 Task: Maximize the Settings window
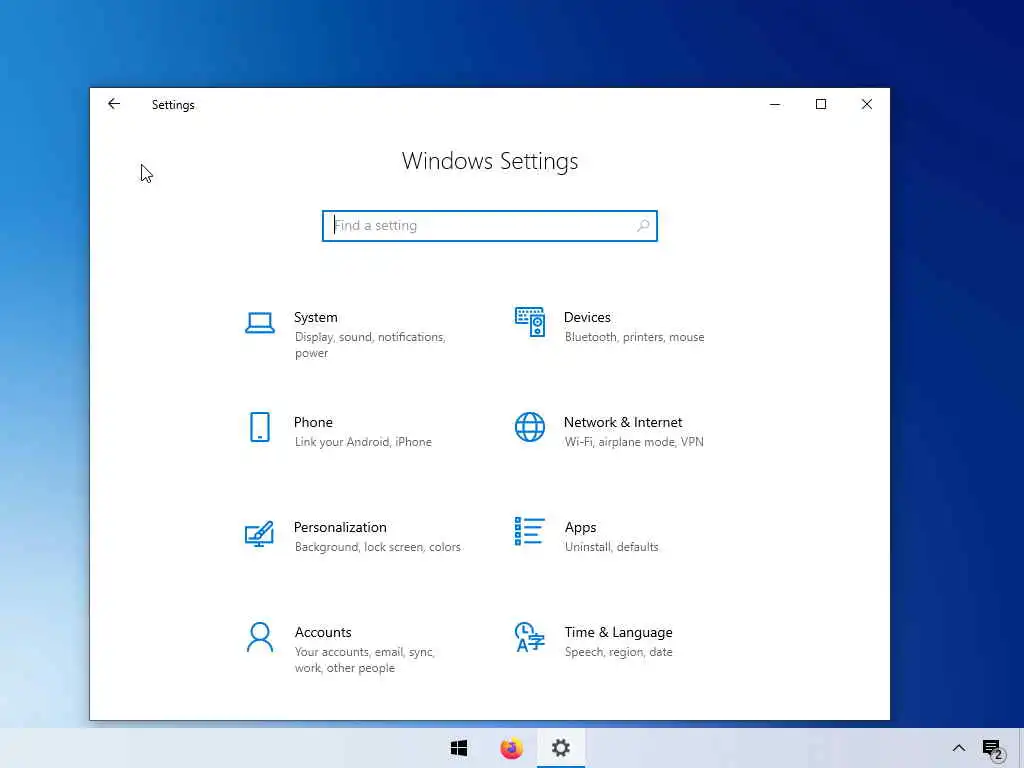click(x=821, y=104)
